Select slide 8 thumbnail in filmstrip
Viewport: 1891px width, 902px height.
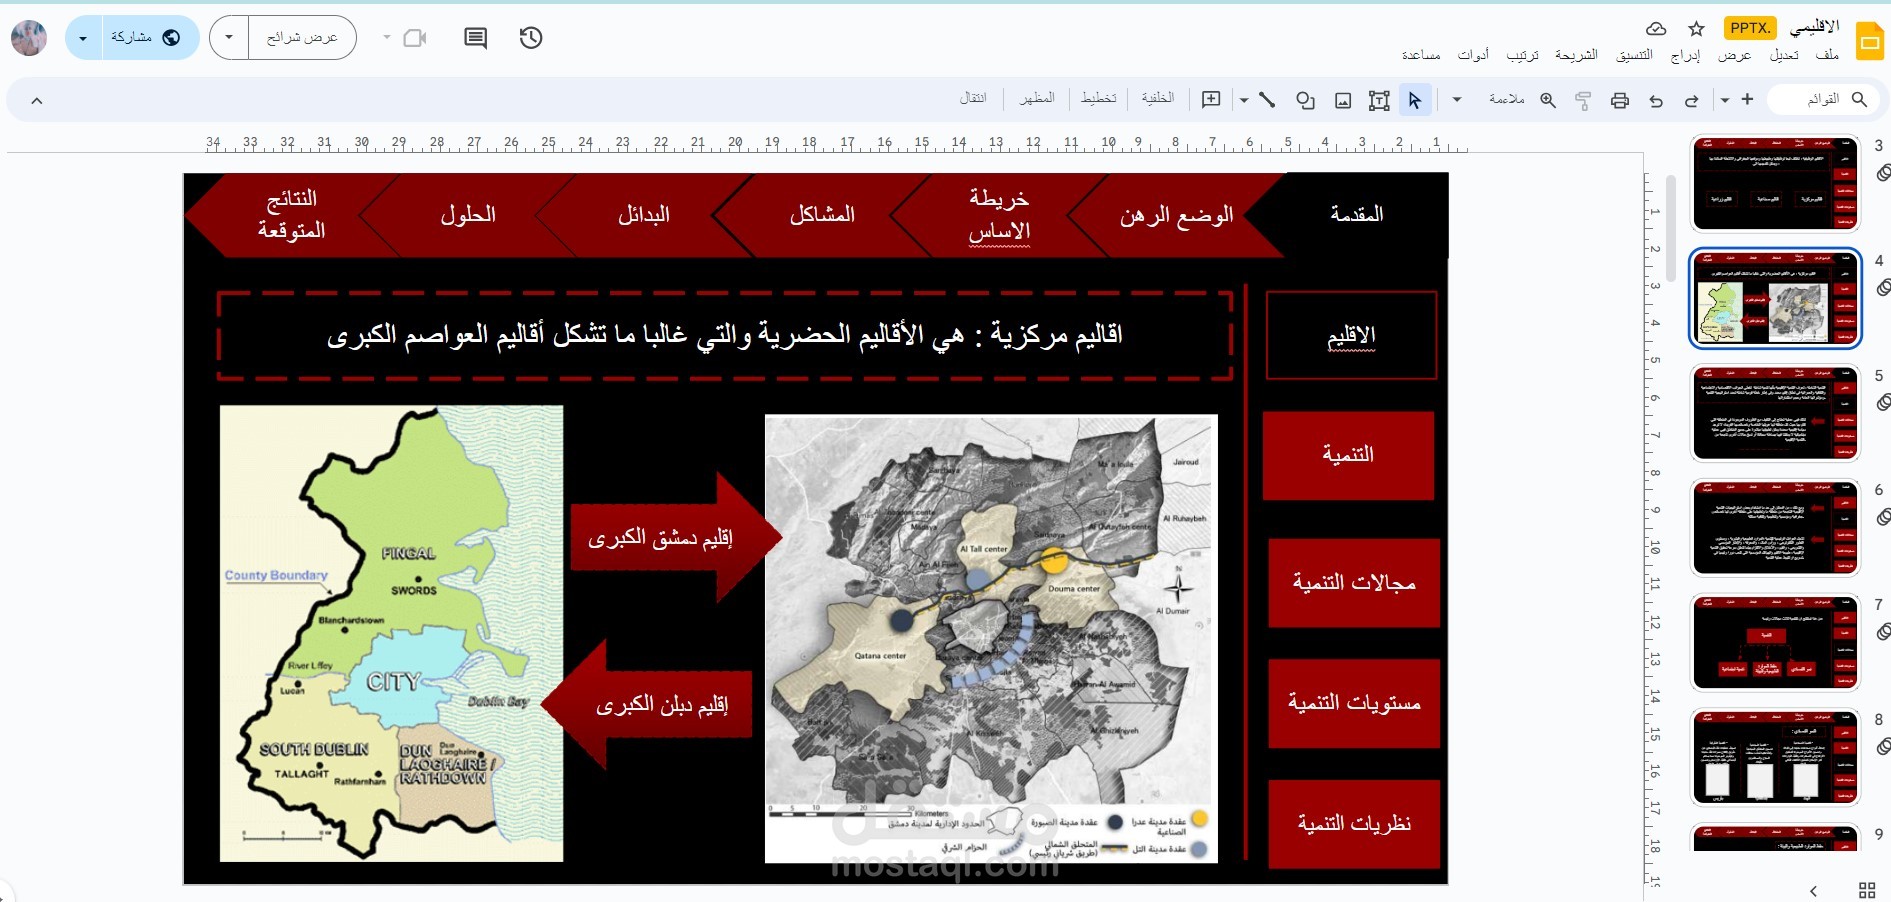click(x=1775, y=758)
